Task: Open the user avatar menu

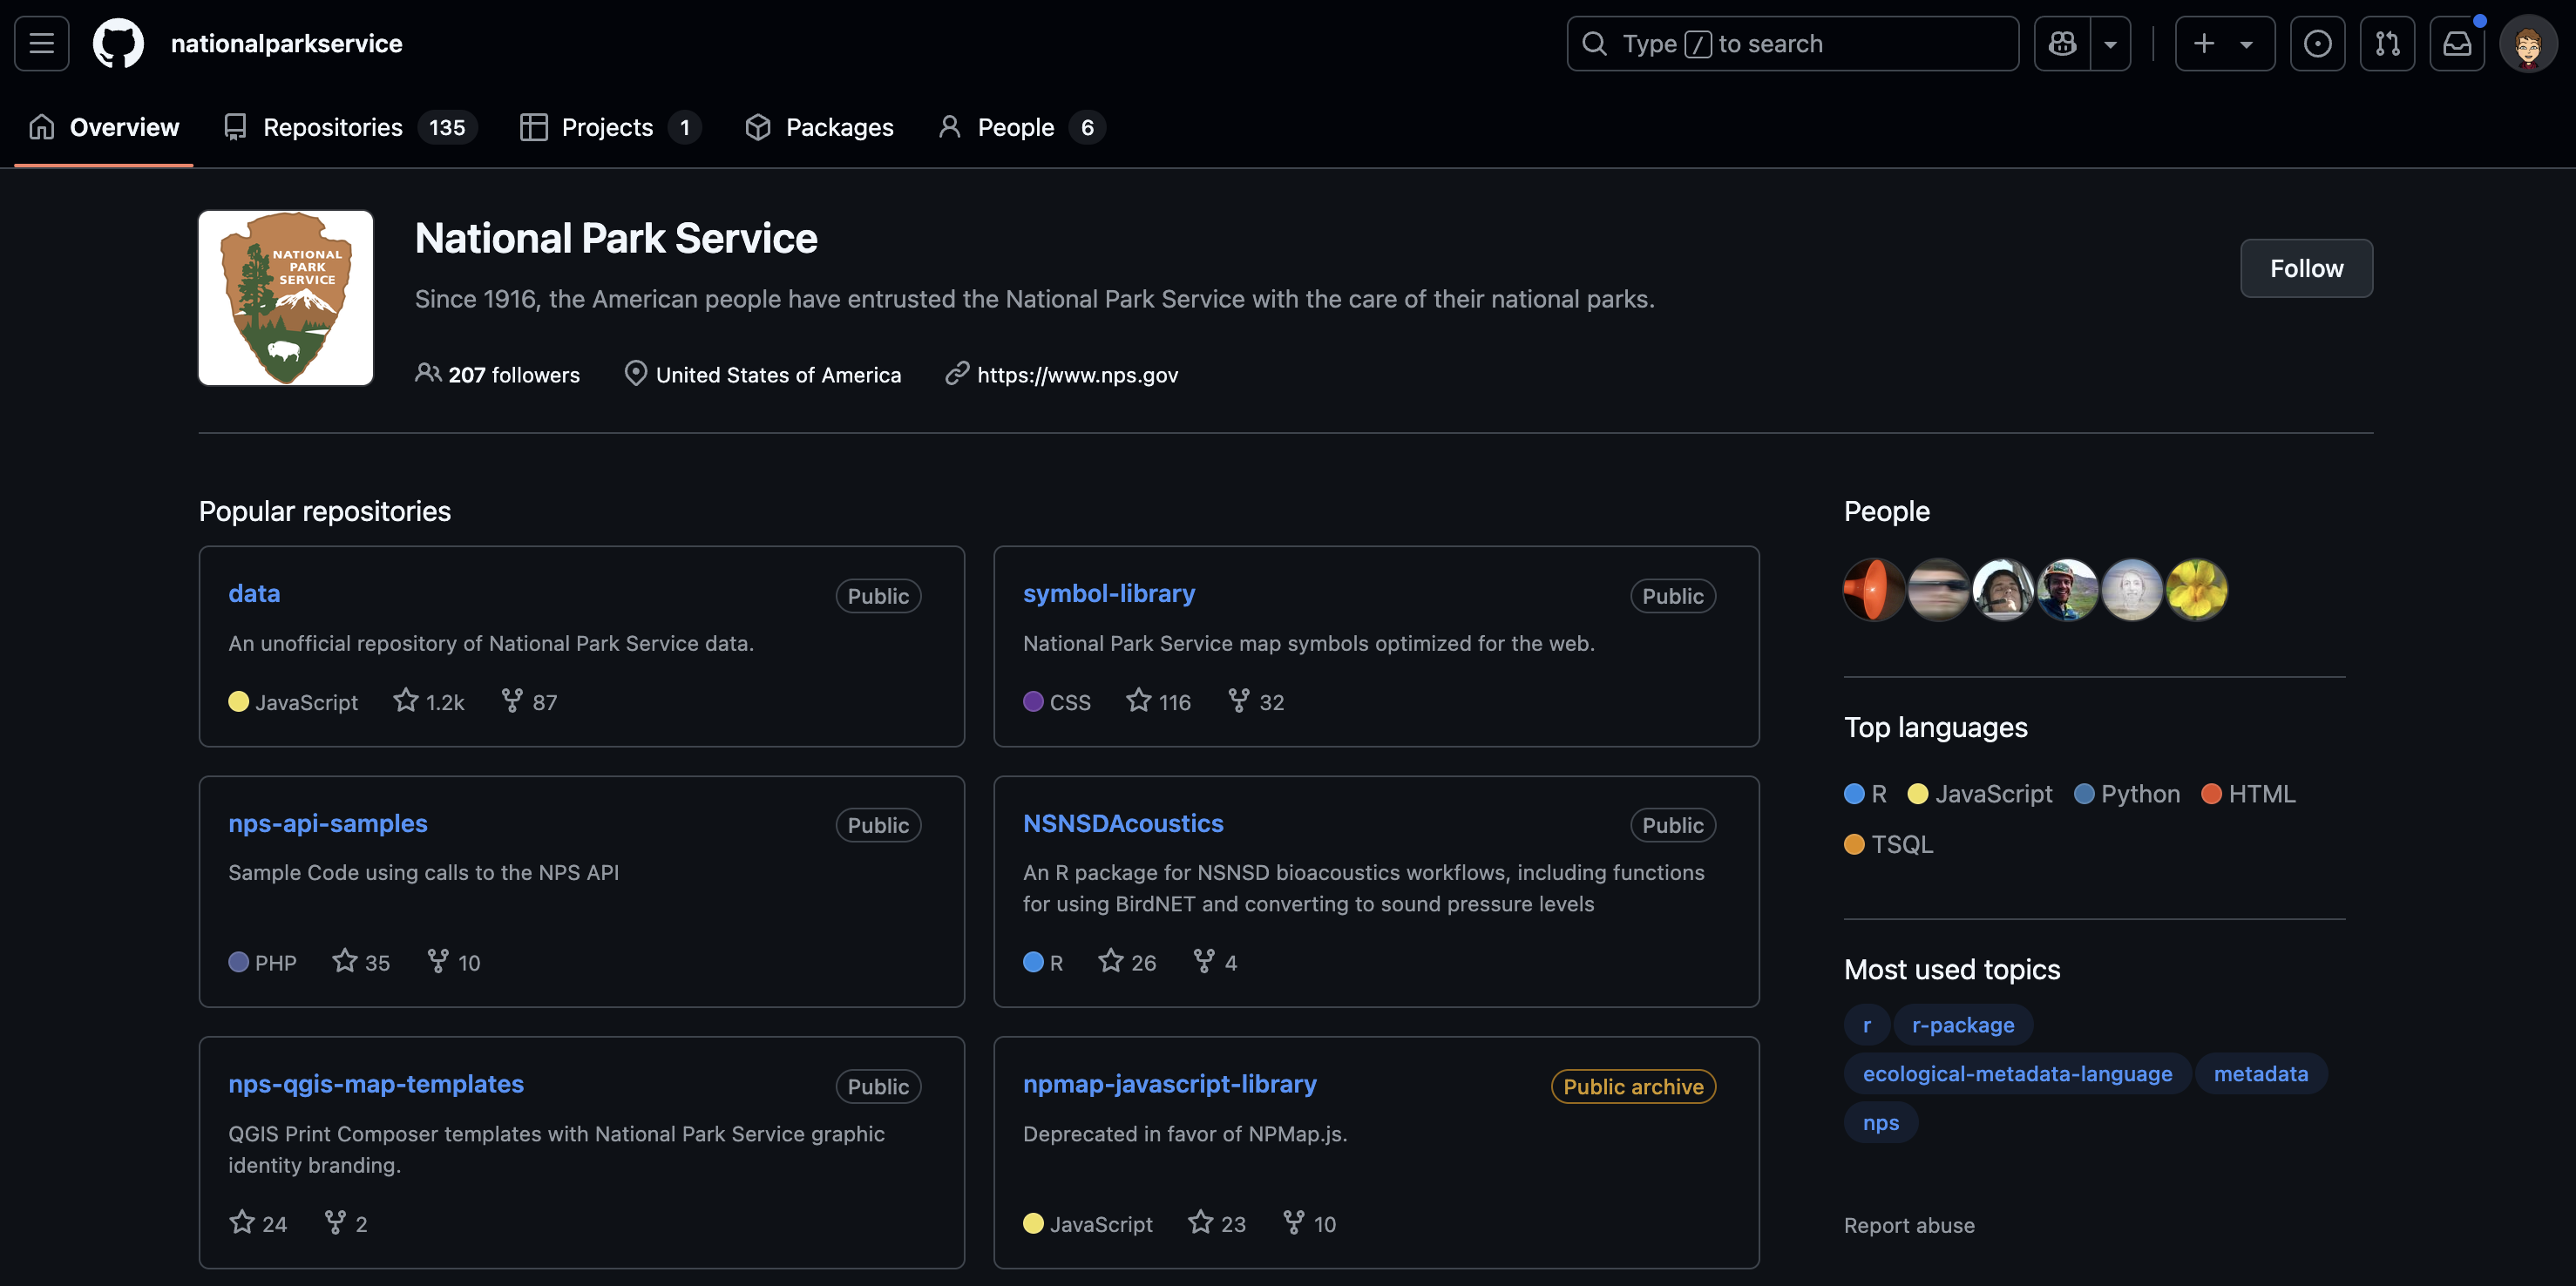Action: tap(2528, 43)
